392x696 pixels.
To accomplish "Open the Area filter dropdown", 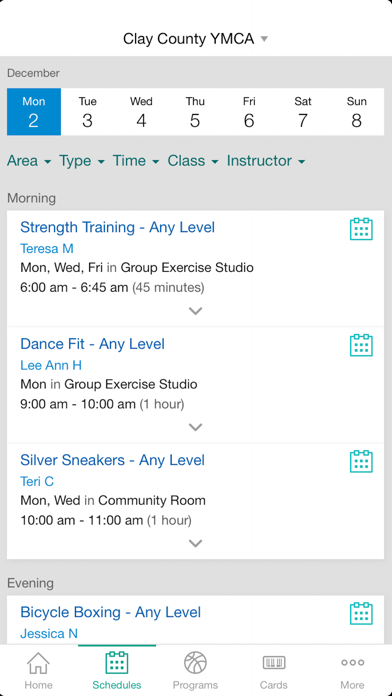I will point(29,161).
